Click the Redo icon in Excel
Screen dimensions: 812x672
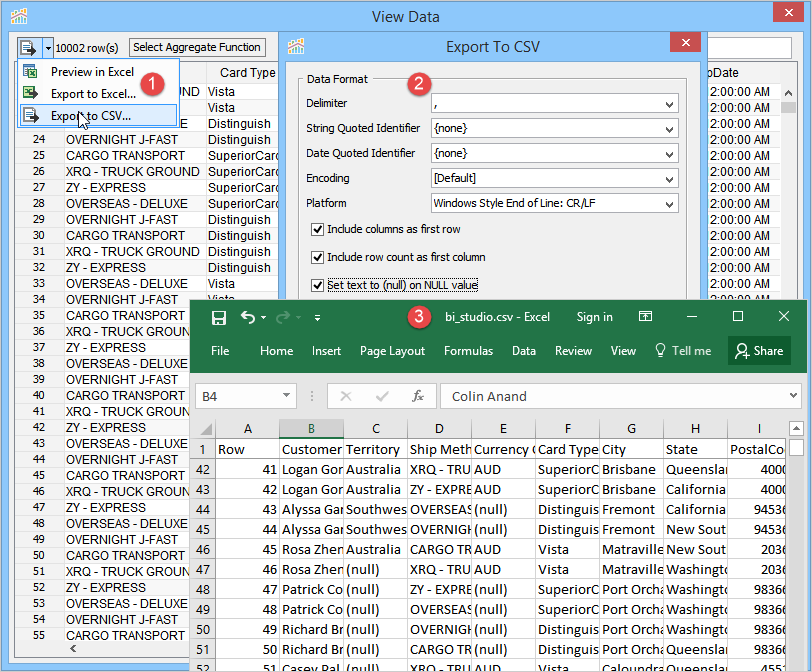click(283, 317)
